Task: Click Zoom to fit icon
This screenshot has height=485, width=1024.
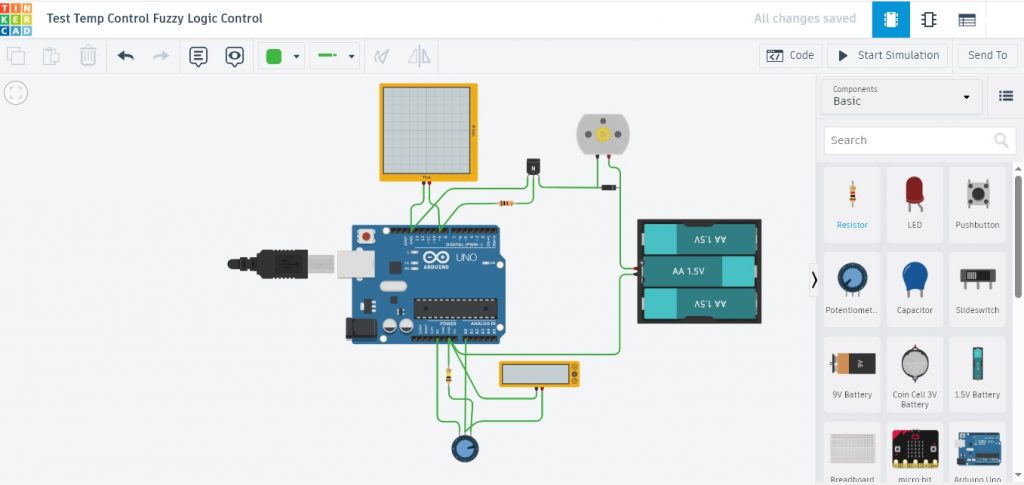Action: tap(16, 93)
